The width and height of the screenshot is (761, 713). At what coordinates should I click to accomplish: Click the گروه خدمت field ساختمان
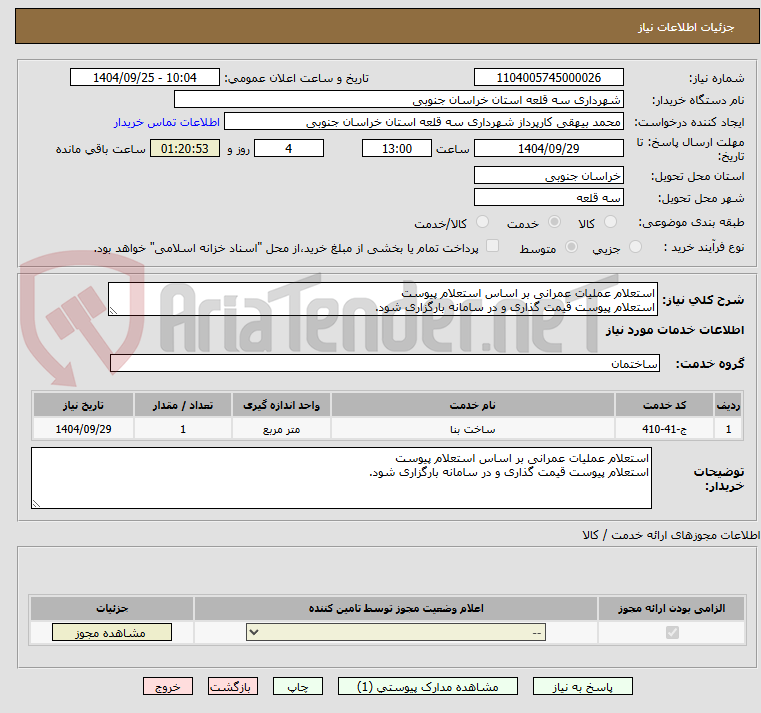(385, 363)
